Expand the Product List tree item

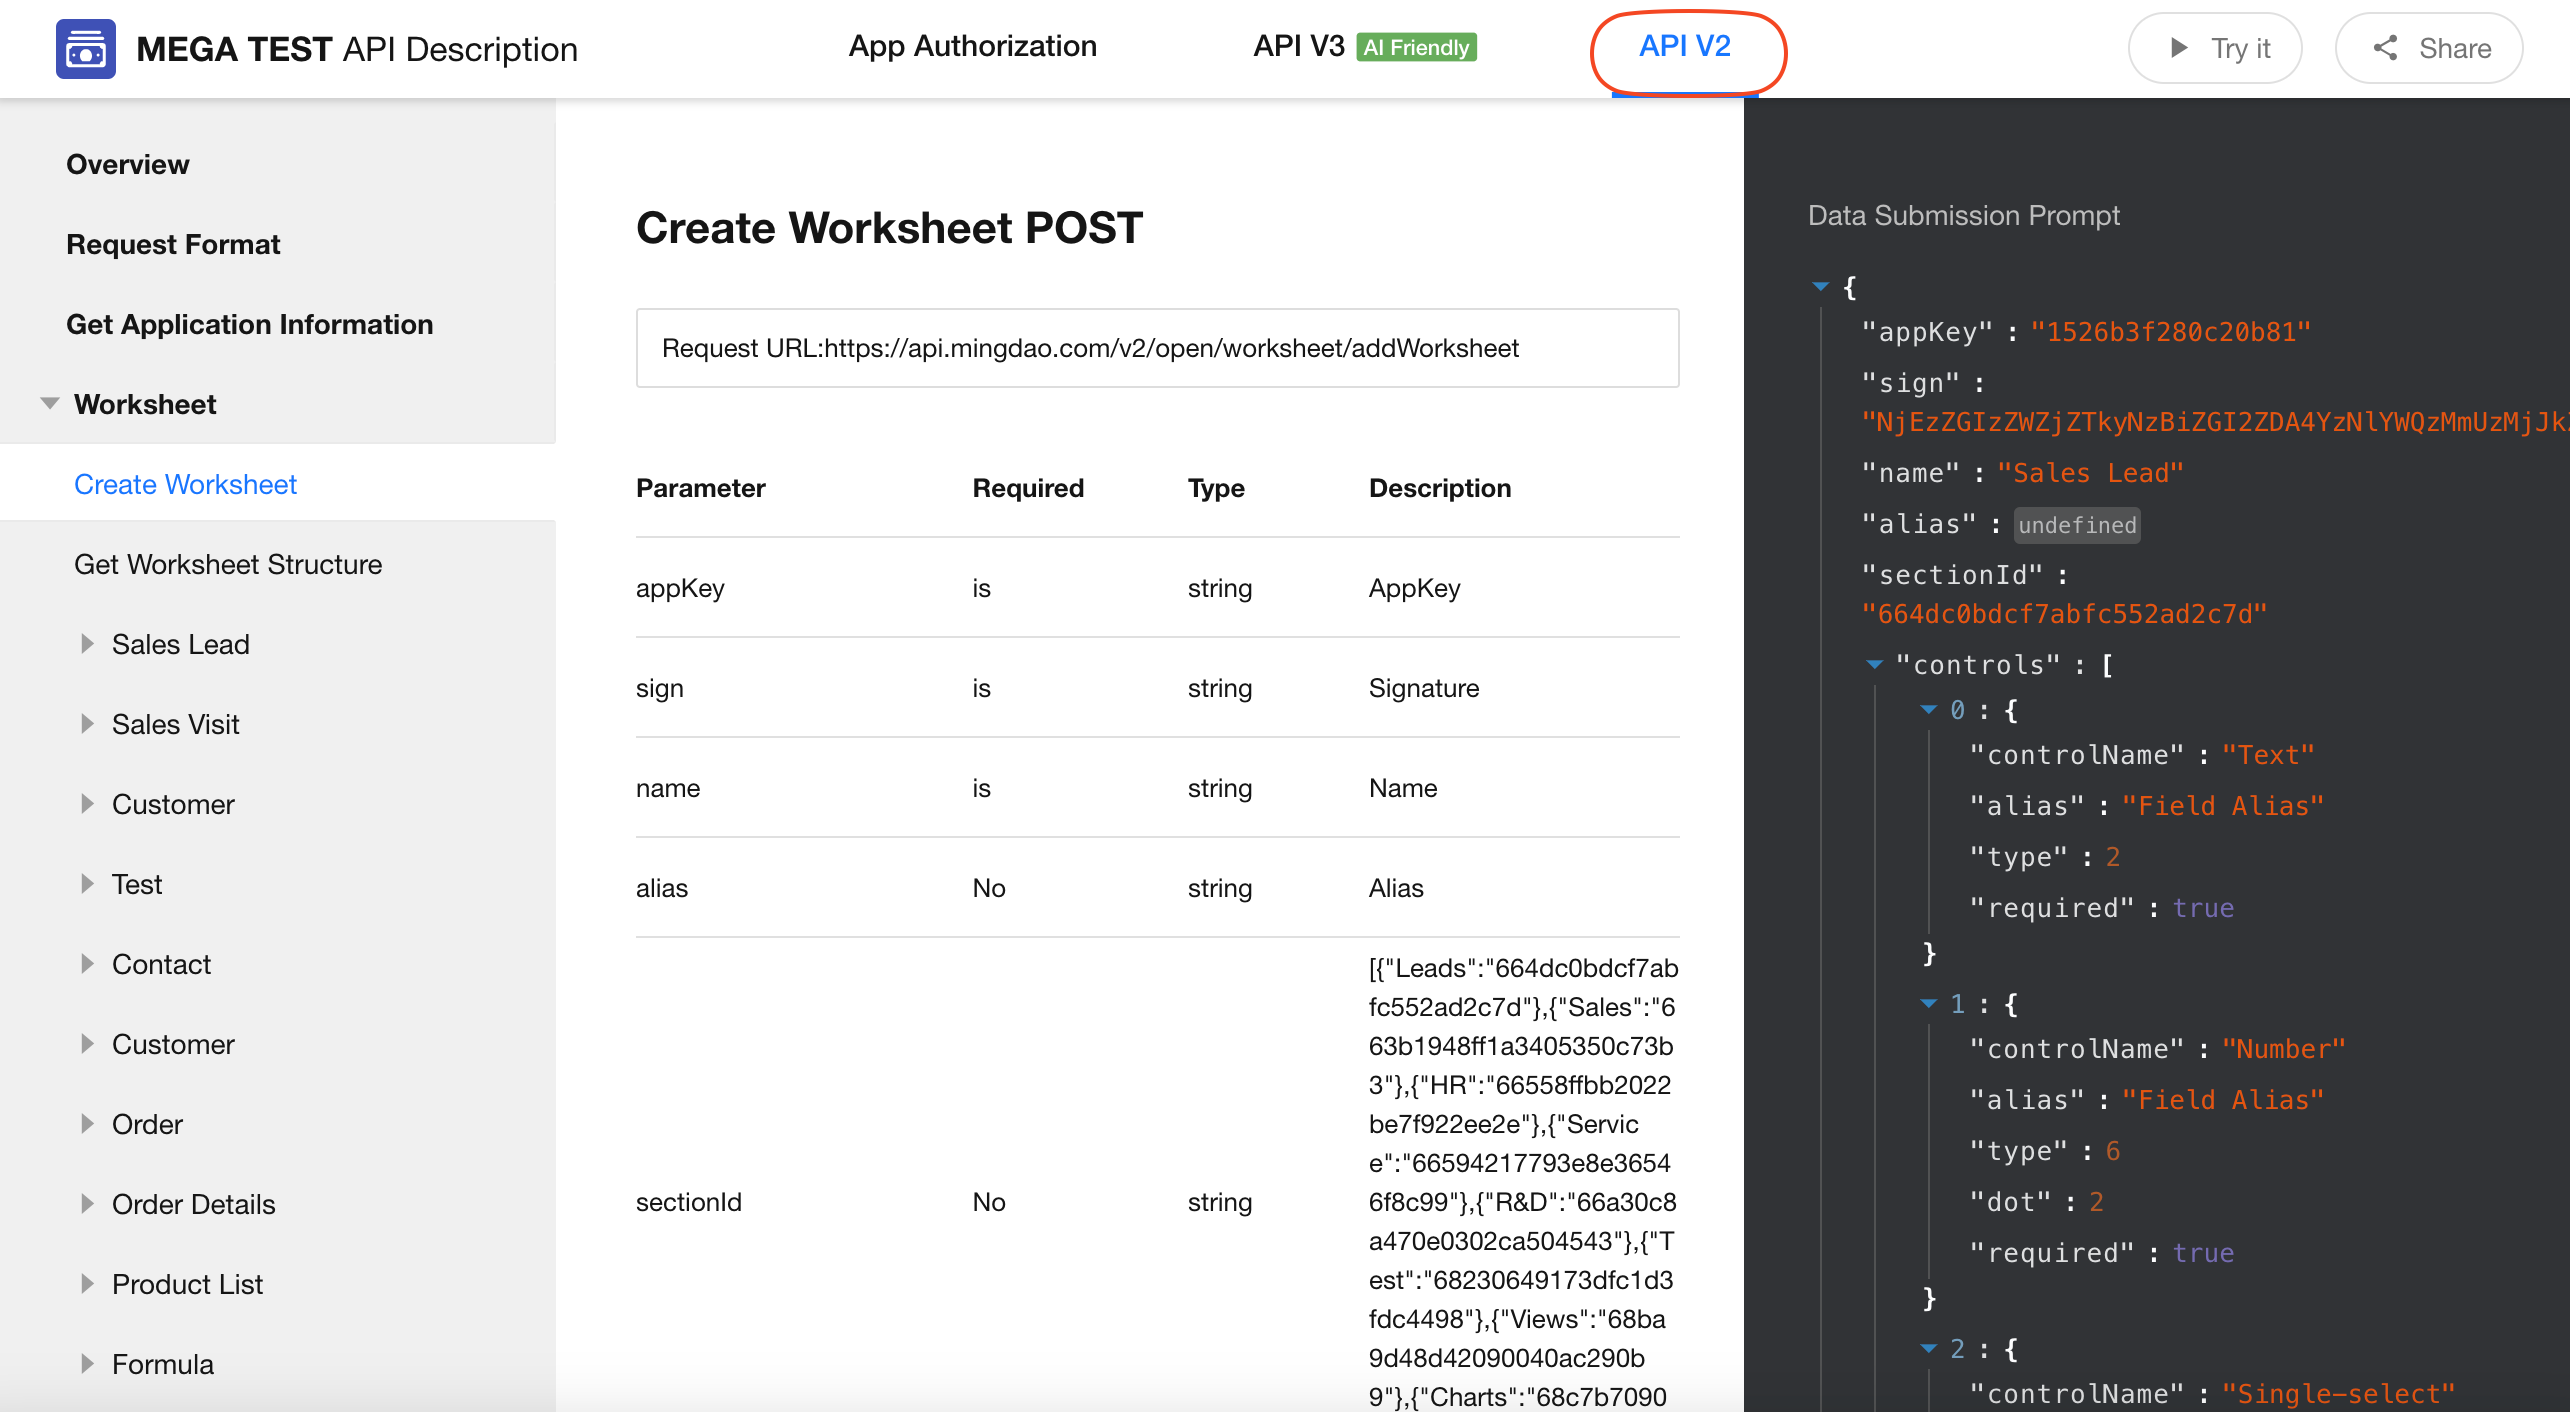click(x=87, y=1284)
